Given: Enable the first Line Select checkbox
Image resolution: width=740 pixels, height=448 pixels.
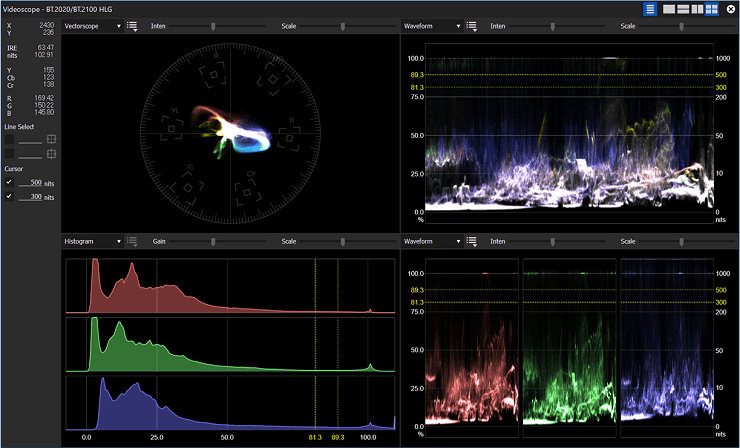Looking at the screenshot, I should (x=10, y=140).
